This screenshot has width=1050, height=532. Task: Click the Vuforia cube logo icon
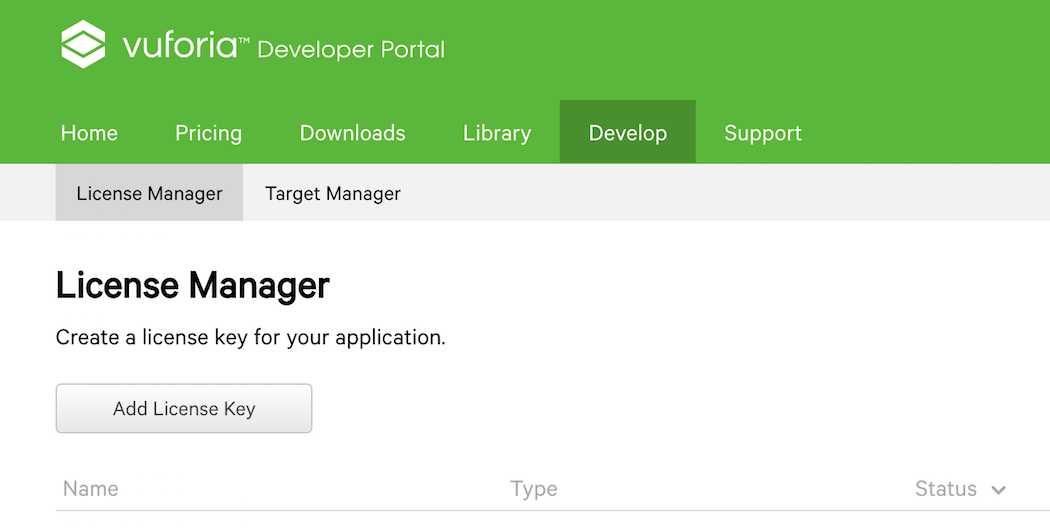(83, 44)
